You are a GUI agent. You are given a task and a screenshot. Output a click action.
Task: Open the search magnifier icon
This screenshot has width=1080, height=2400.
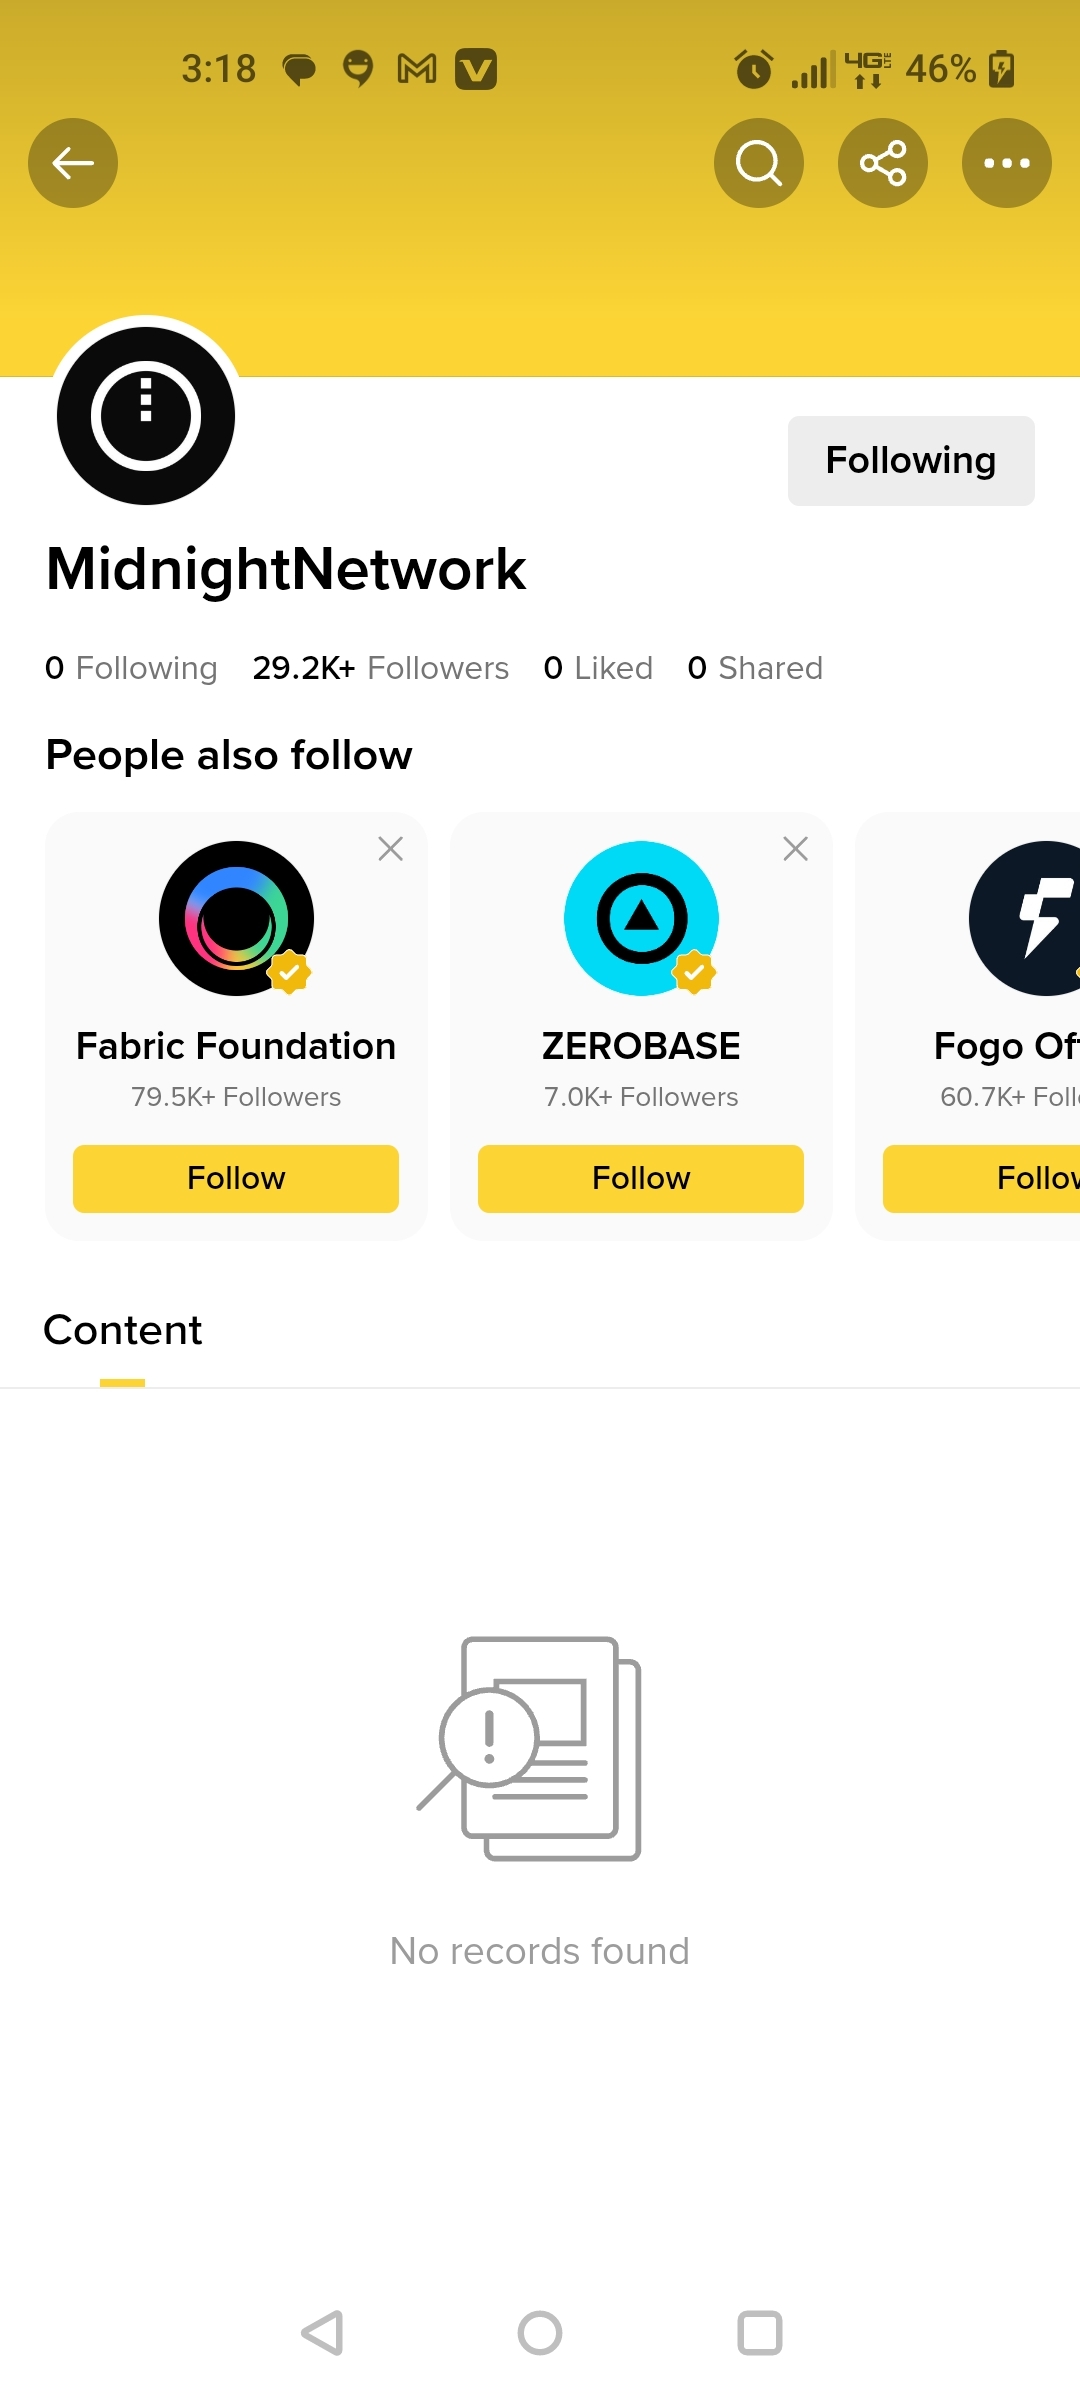pyautogui.click(x=759, y=163)
